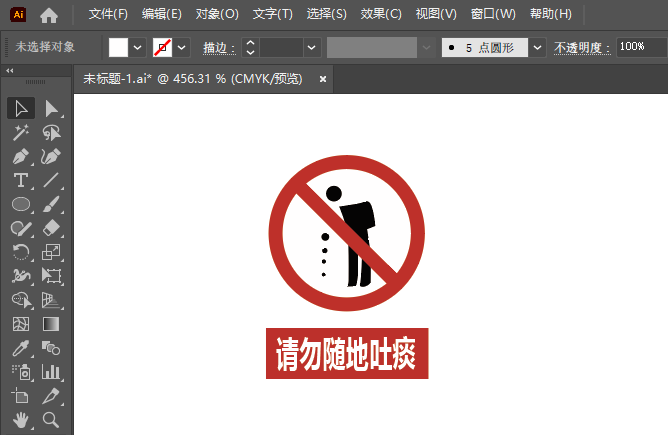Select the Warp tool
Screen dimensions: 668x435
pos(21,276)
